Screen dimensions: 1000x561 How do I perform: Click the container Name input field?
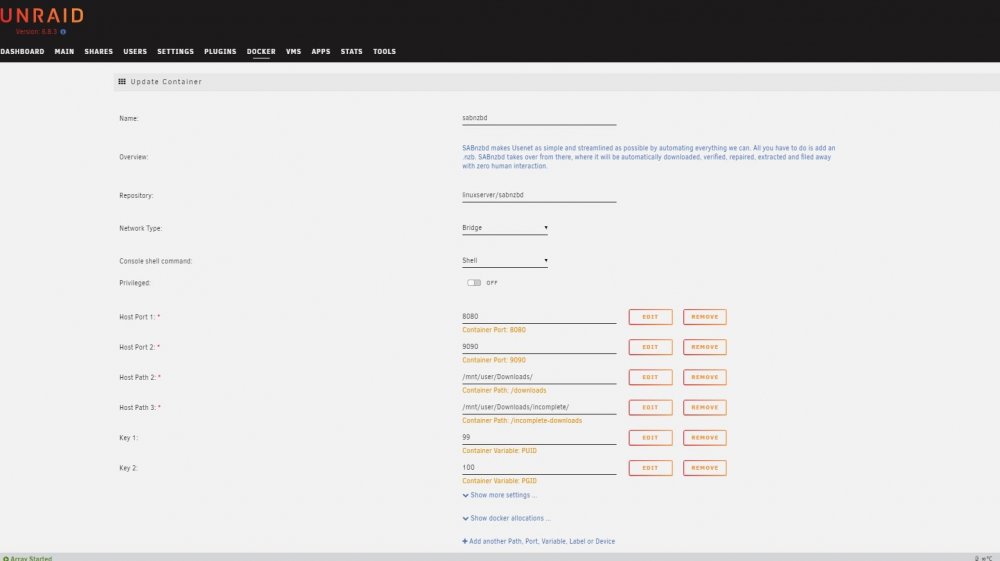click(539, 118)
